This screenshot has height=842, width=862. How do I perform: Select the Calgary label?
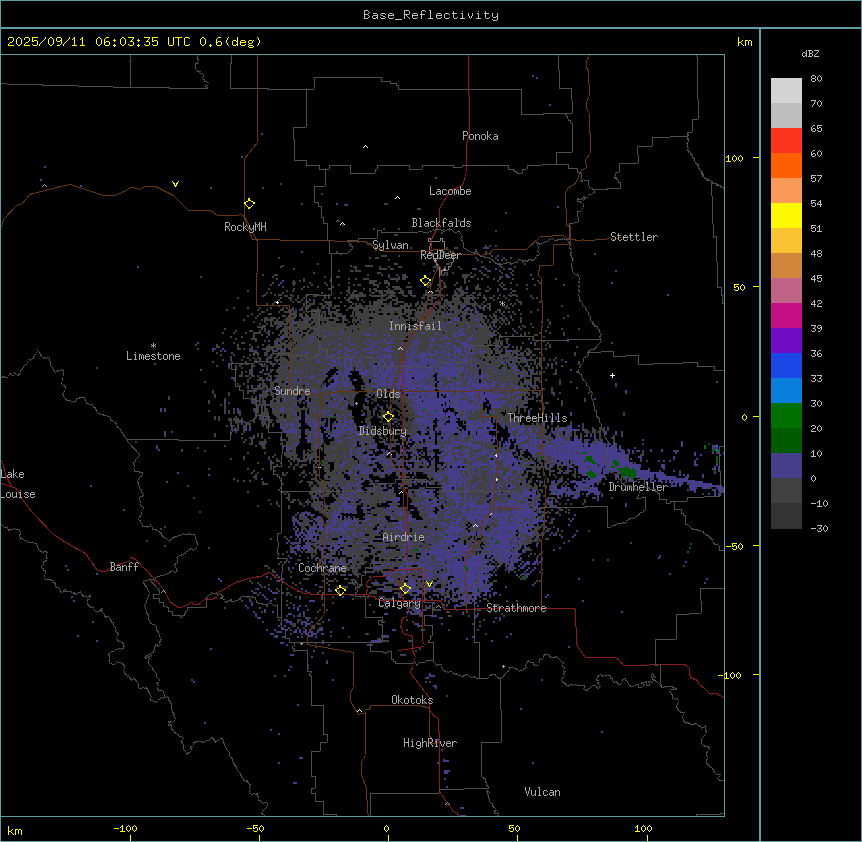tap(399, 603)
